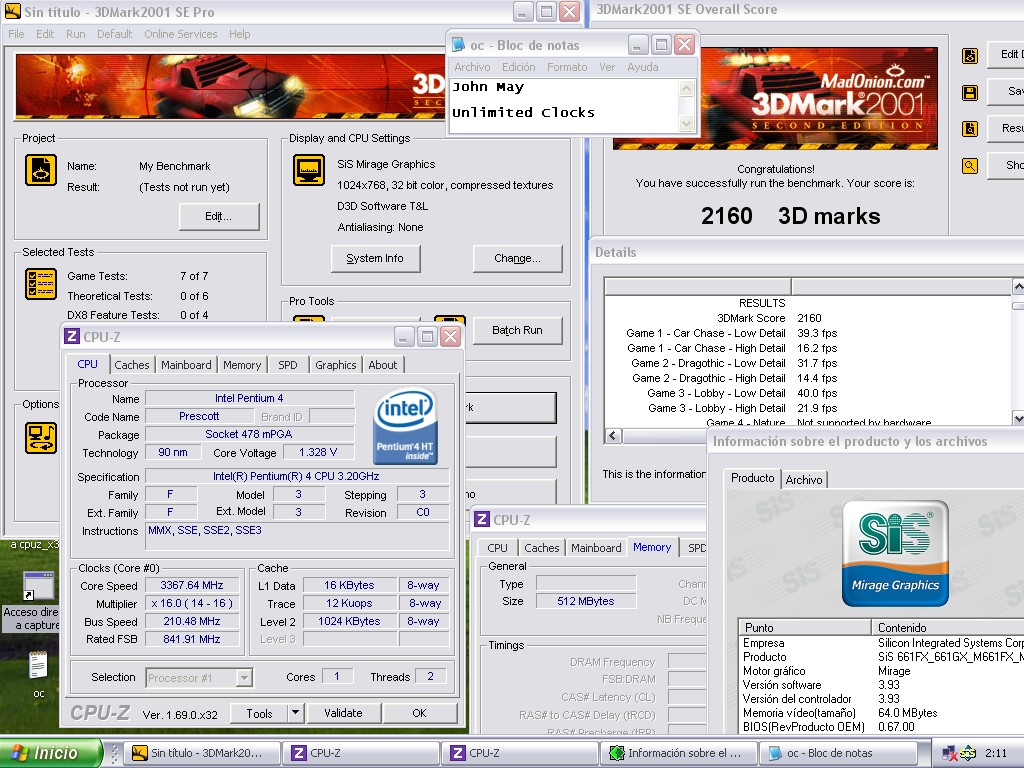Screen dimensions: 1024x768
Task: Open the Tools dropdown arrow in CPU-Z
Action: pos(295,712)
